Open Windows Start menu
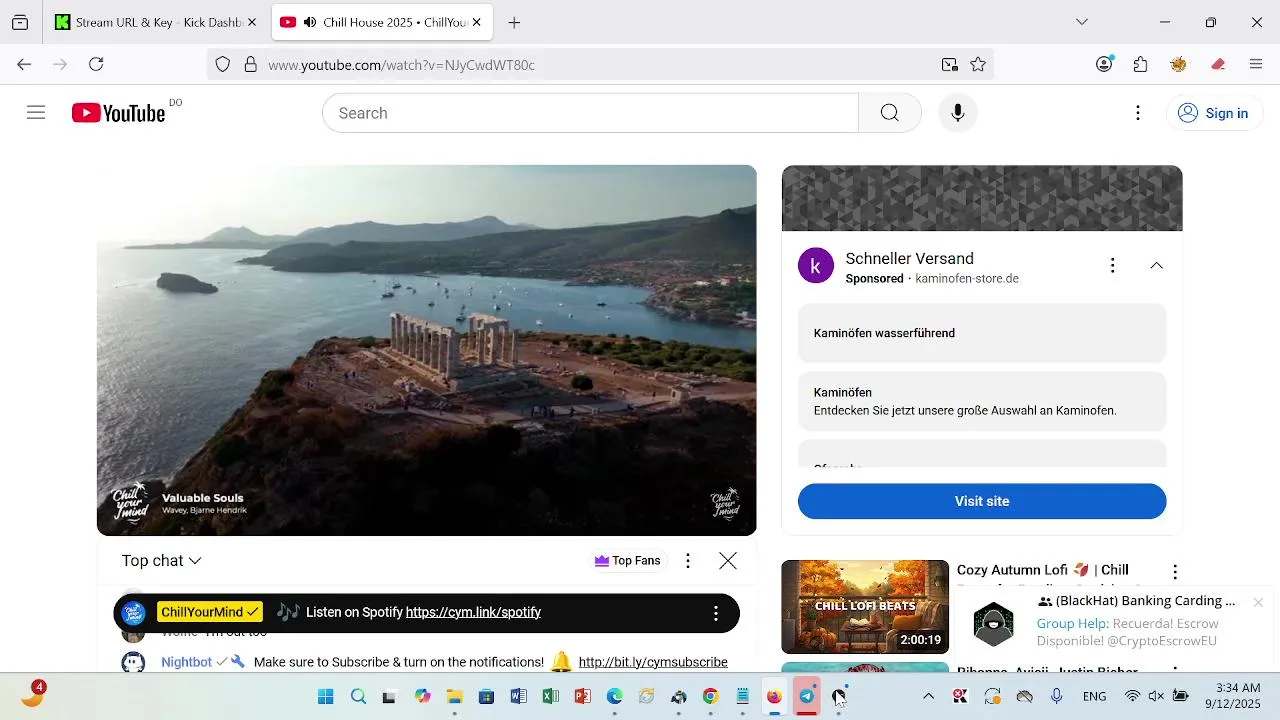 coord(326,697)
